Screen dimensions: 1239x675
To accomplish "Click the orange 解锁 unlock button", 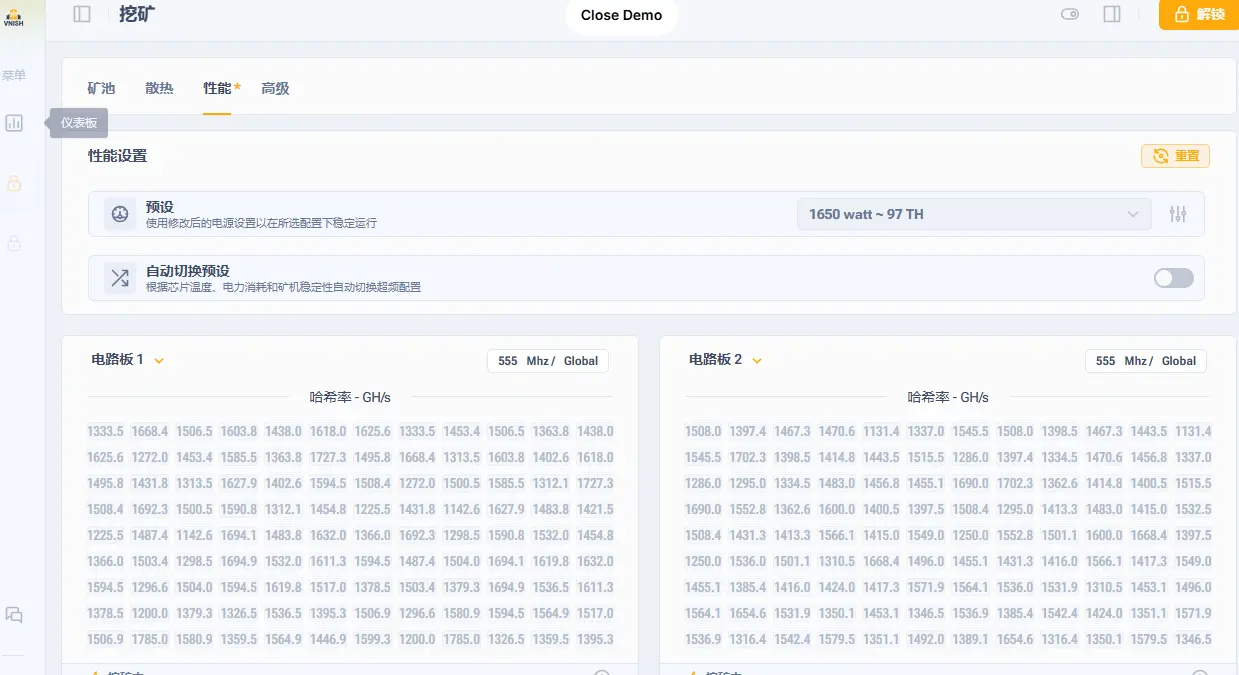I will pos(1198,15).
